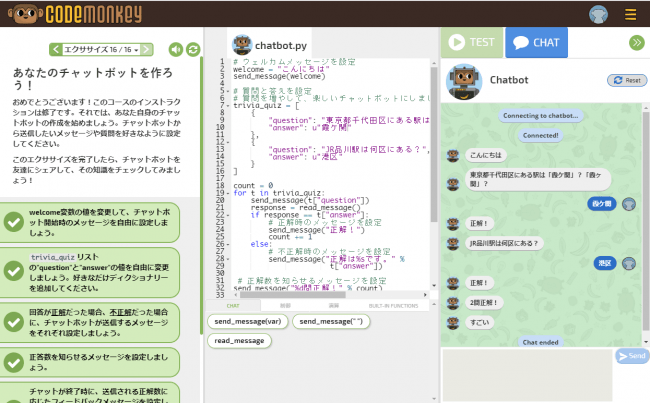Click code editor scroll-right arrow
This screenshot has width=650, height=403.
click(425, 295)
